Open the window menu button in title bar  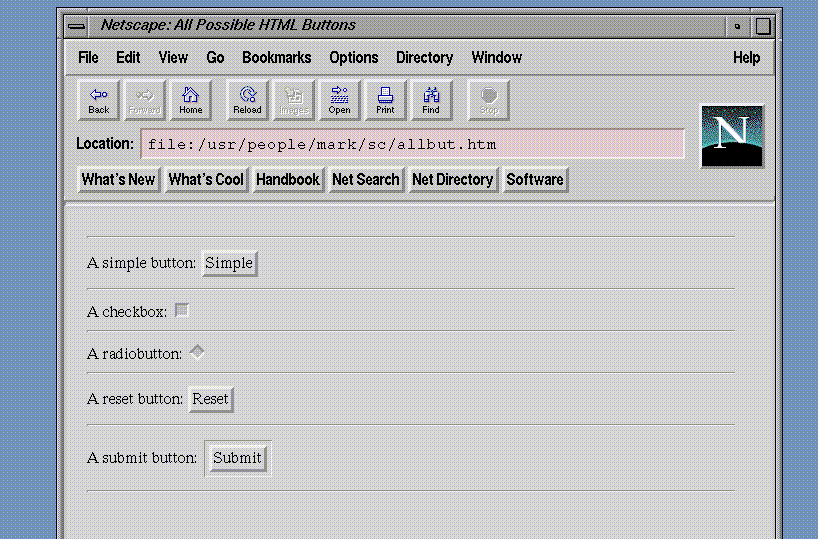coord(77,26)
